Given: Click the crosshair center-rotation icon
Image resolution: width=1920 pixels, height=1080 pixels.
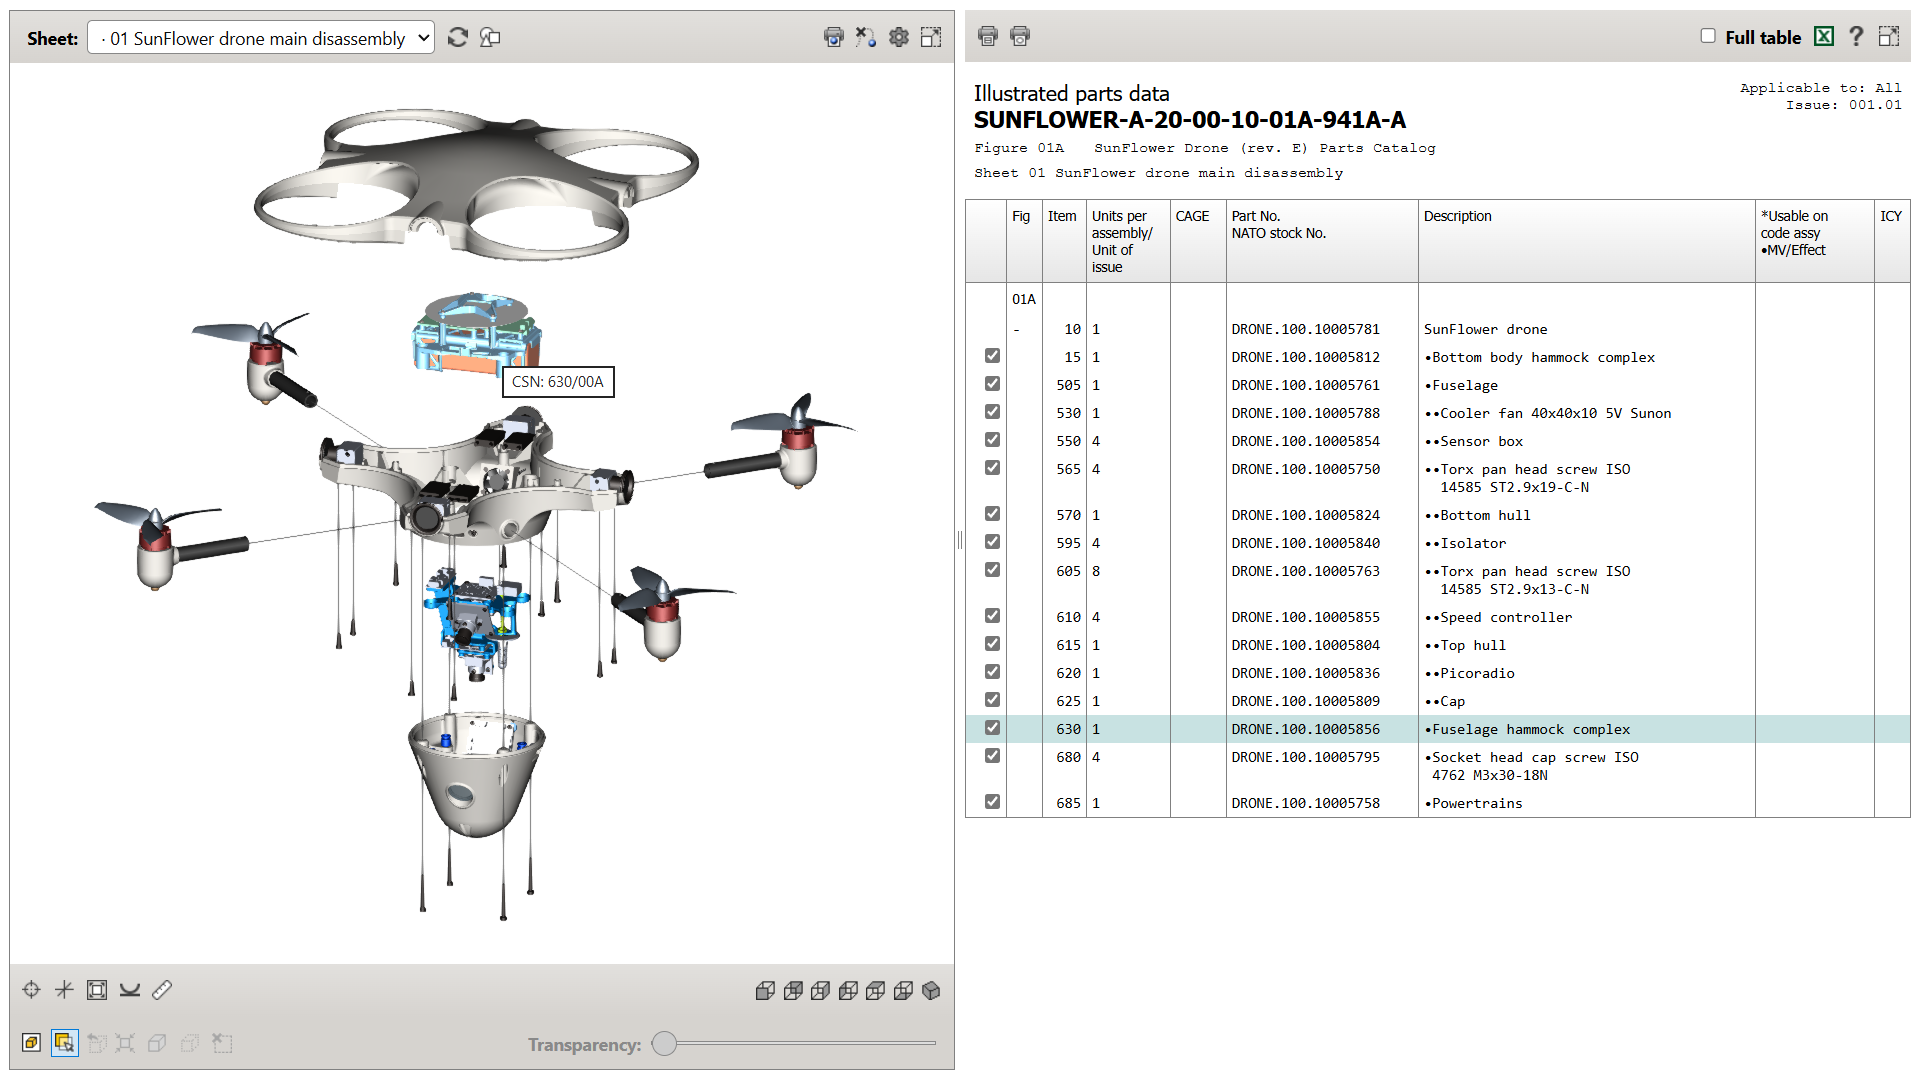Looking at the screenshot, I should [x=31, y=990].
